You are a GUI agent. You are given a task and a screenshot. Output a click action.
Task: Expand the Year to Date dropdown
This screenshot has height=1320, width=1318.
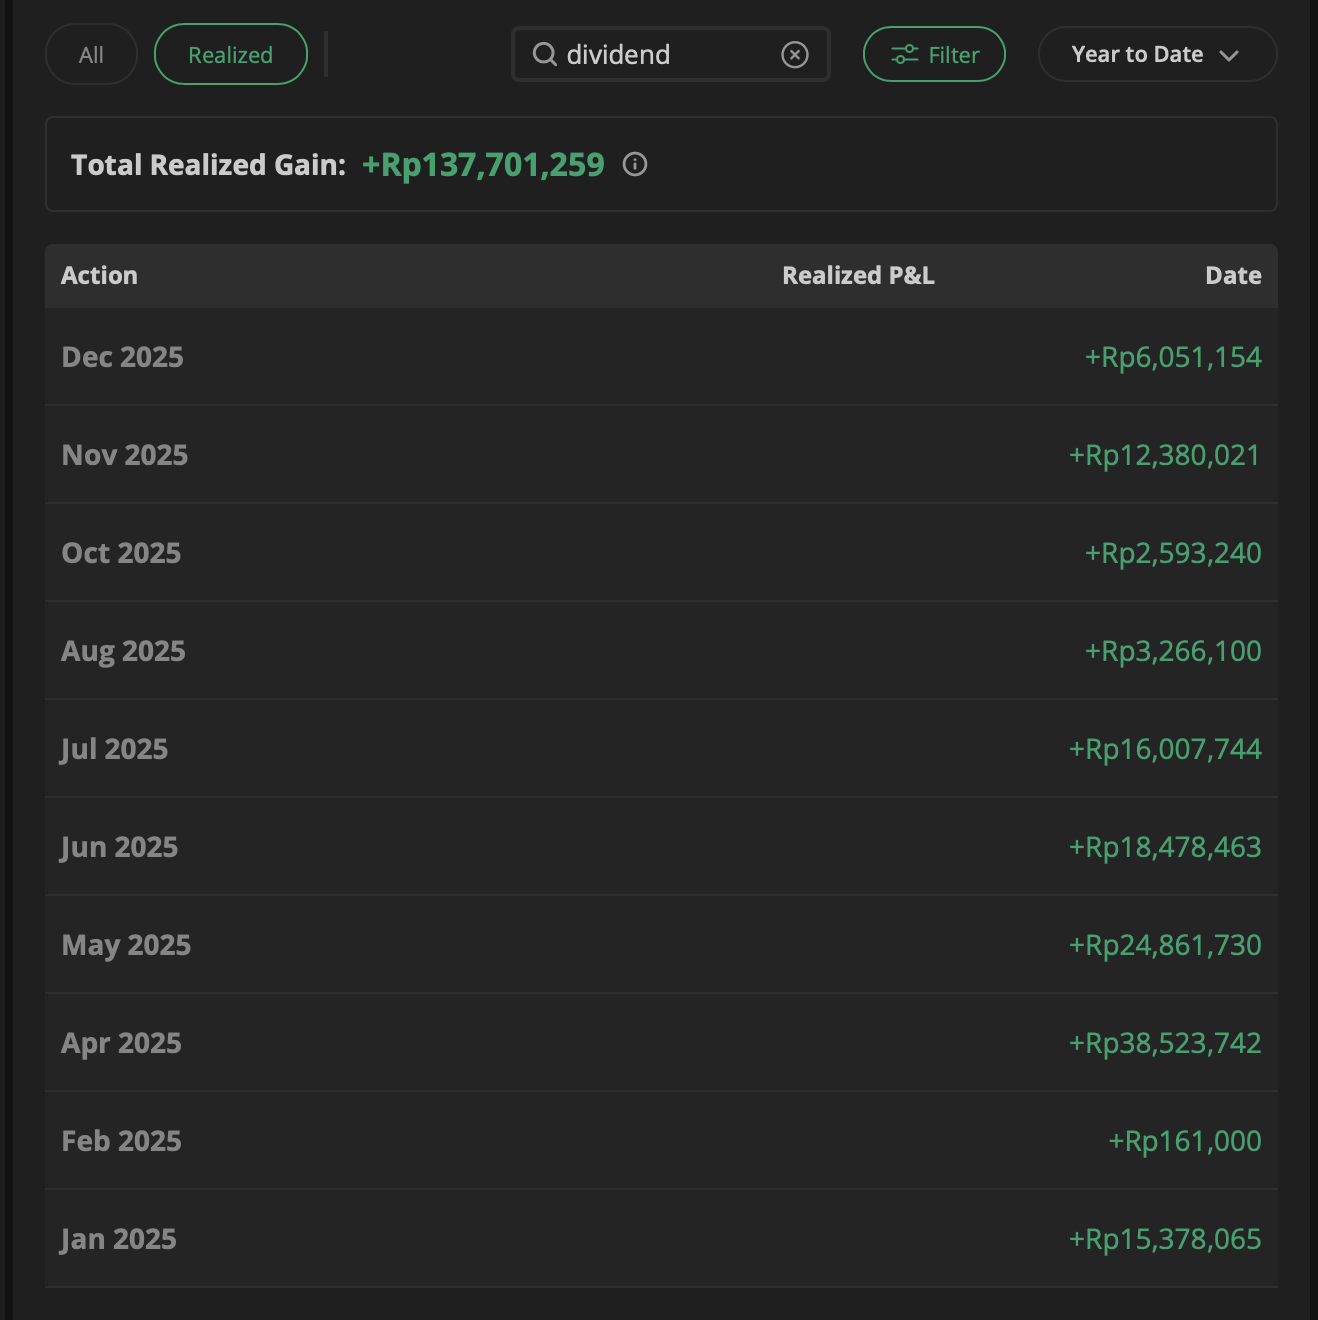point(1157,55)
